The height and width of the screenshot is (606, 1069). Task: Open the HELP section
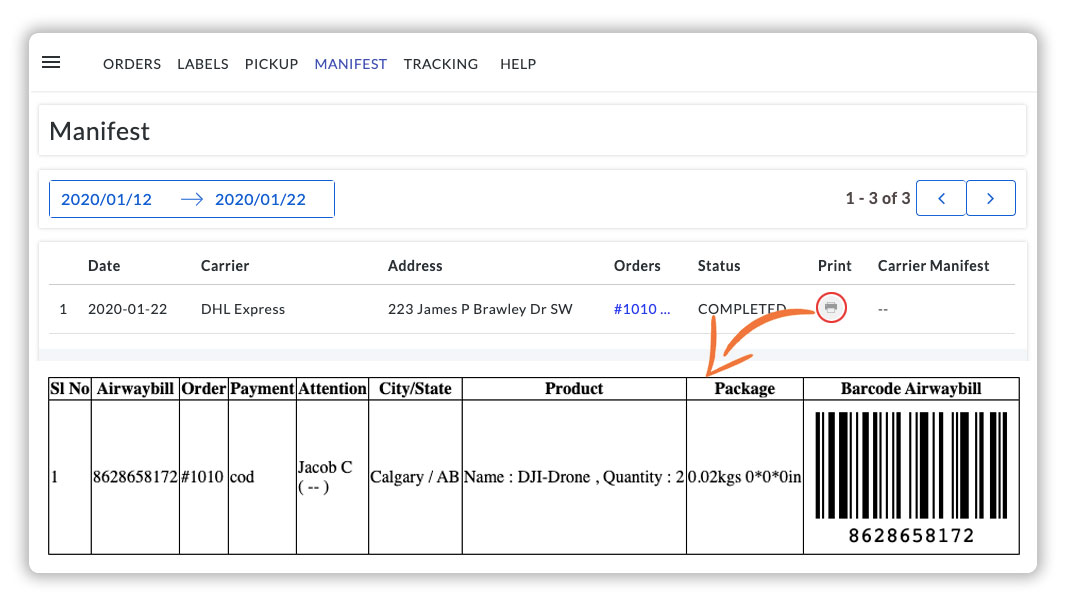pyautogui.click(x=518, y=64)
